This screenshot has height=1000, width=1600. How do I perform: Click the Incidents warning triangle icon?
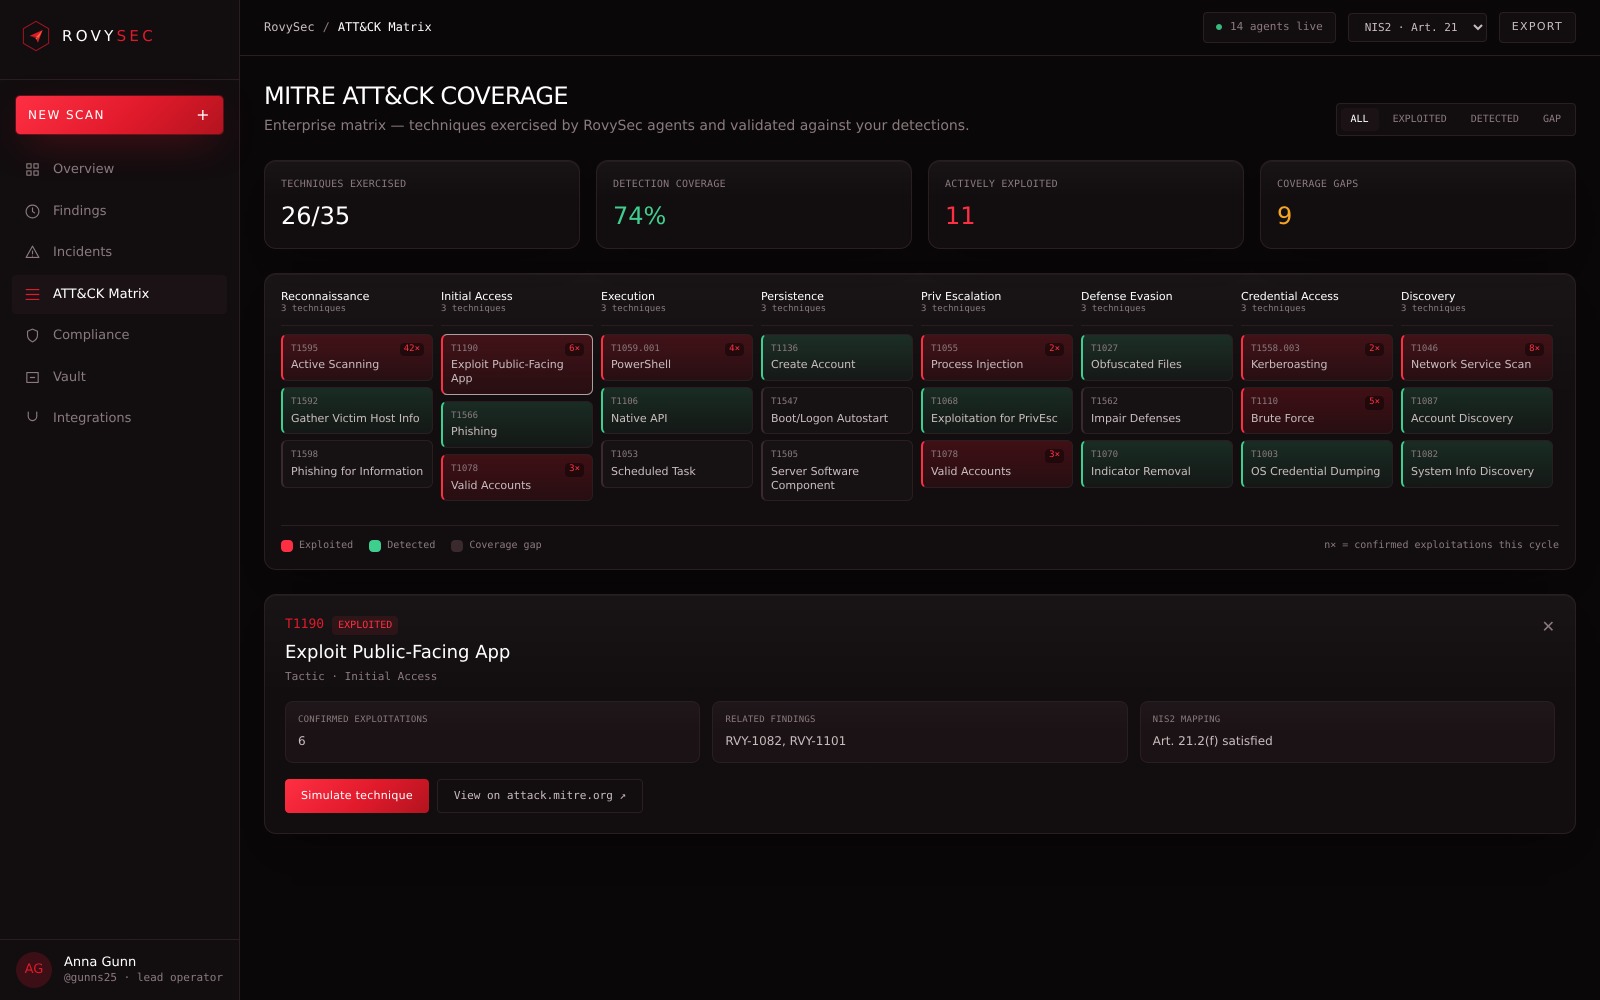[x=32, y=252]
